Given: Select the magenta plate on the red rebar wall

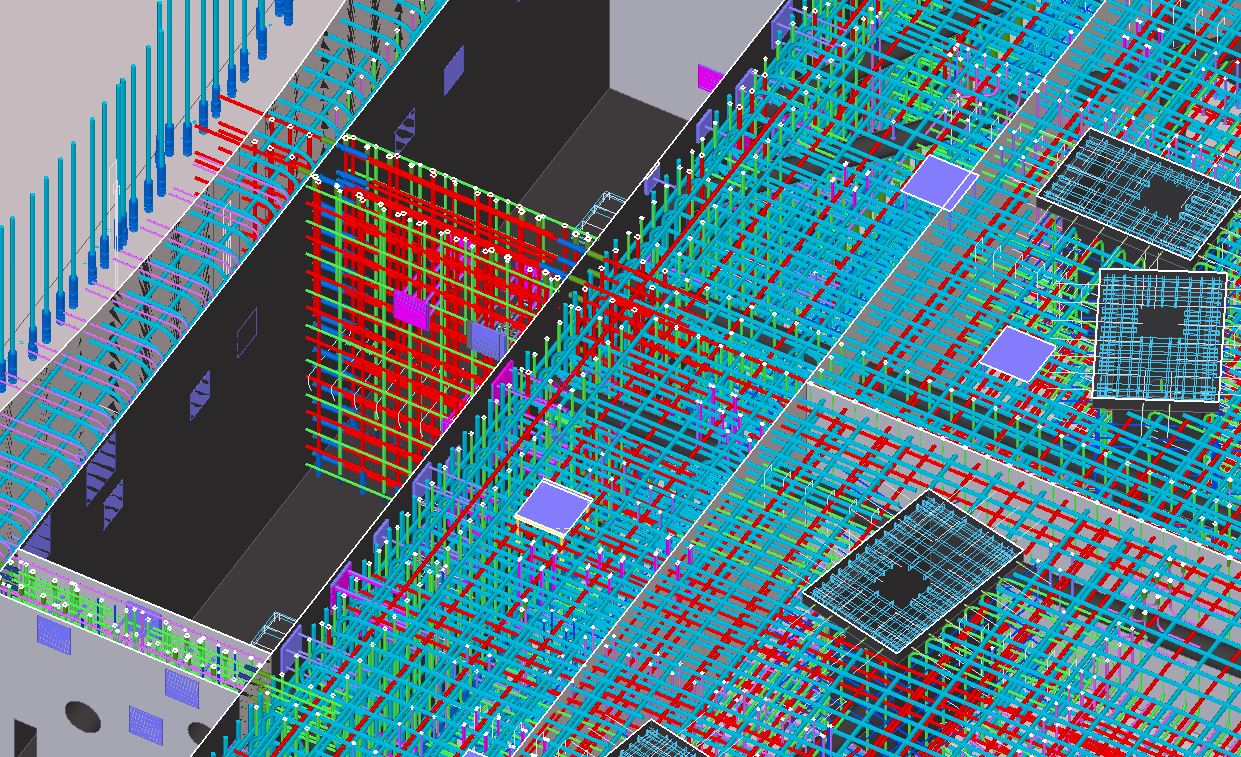Looking at the screenshot, I should click(409, 307).
